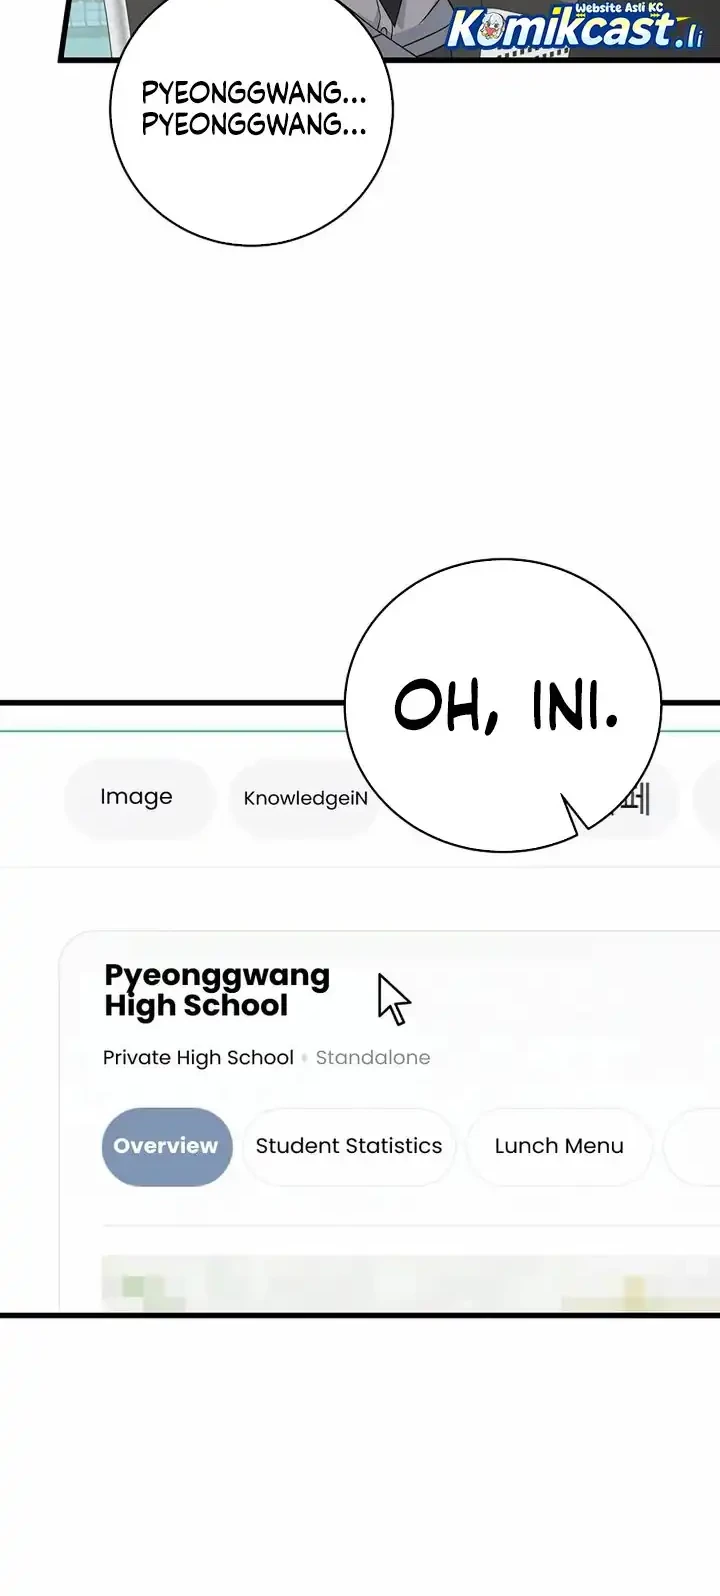Screen dimensions: 720x1596
Task: Open the Student Statistics tab
Action: [x=349, y=1146]
